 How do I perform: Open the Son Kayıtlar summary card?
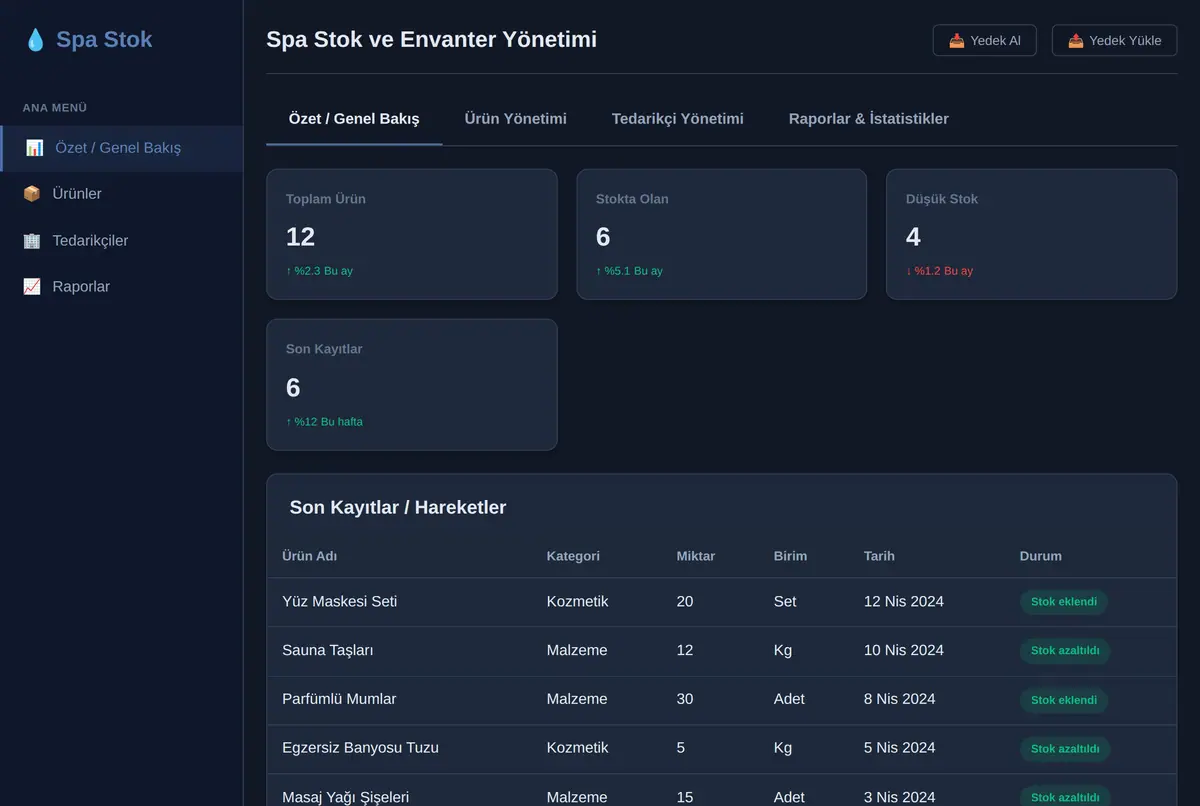pos(412,385)
